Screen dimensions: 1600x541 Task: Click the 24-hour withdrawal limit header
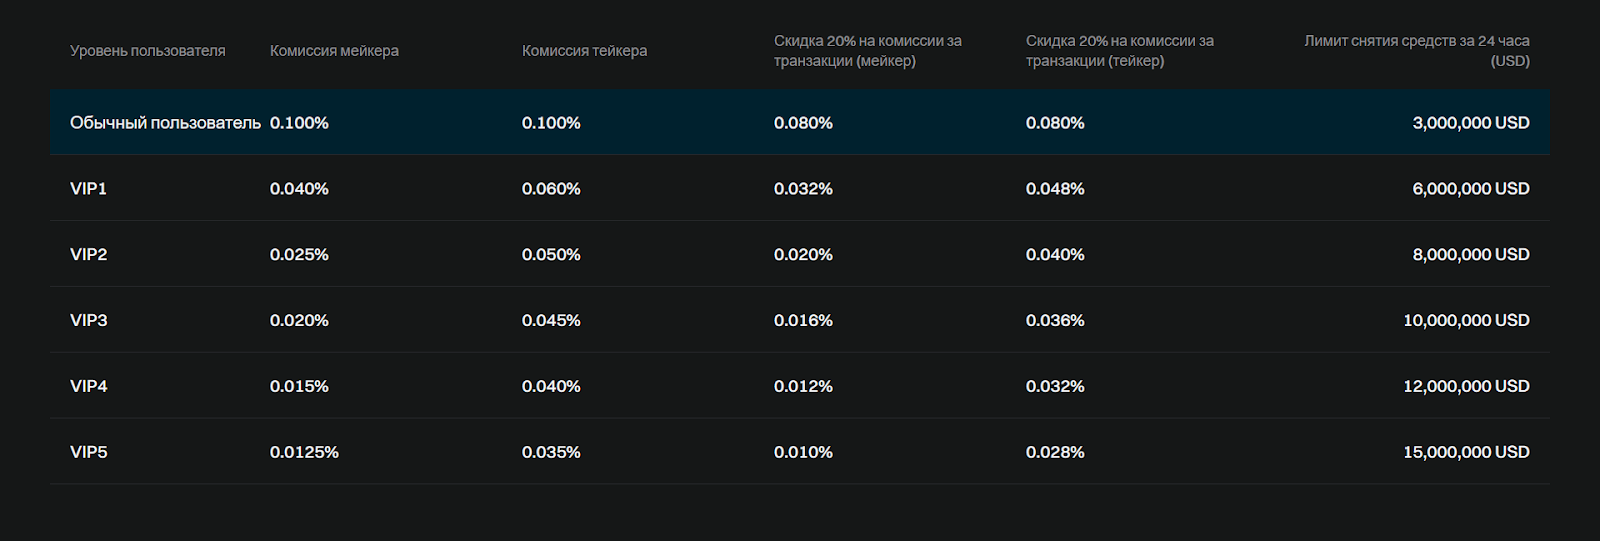click(1416, 51)
